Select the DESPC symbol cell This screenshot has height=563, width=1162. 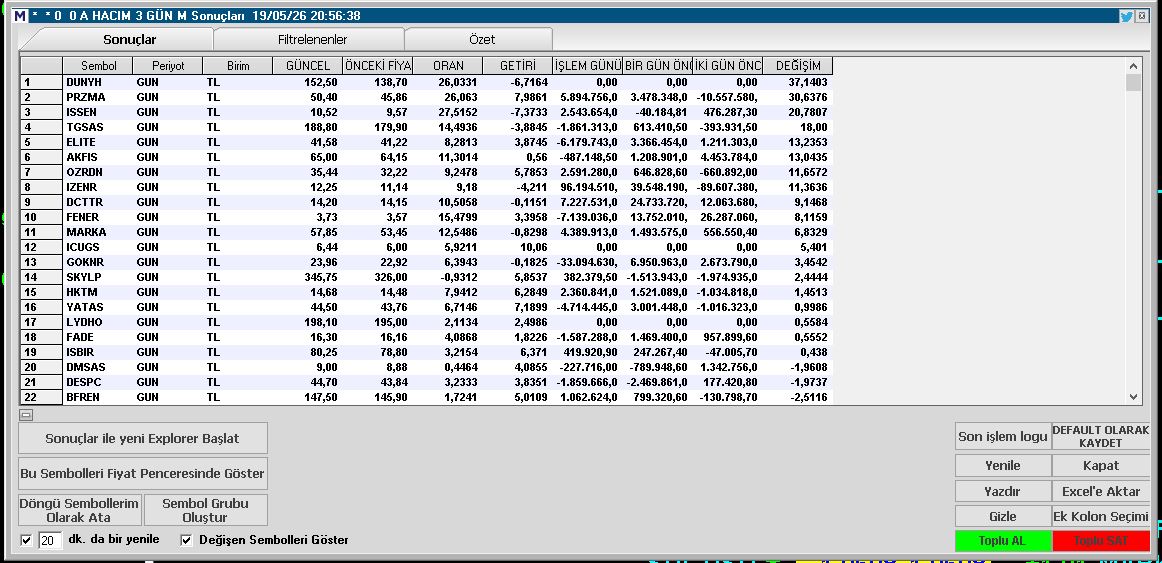tap(98, 382)
